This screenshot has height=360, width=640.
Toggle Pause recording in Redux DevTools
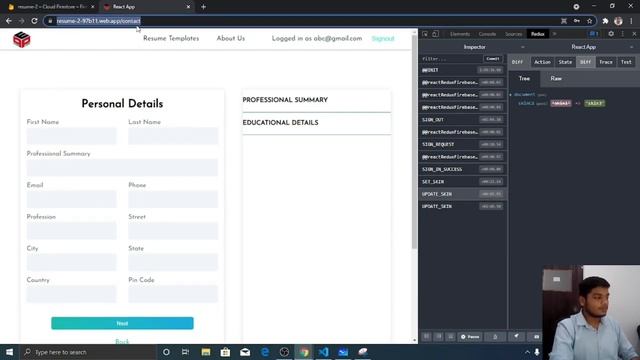[470, 337]
